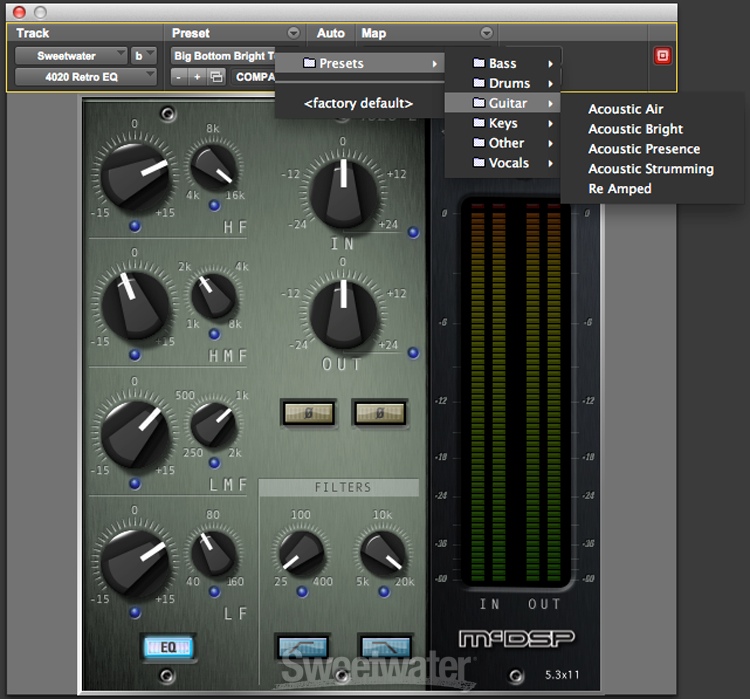Toggle the high-pass filter button
Viewport: 750px width, 699px height.
pos(302,647)
